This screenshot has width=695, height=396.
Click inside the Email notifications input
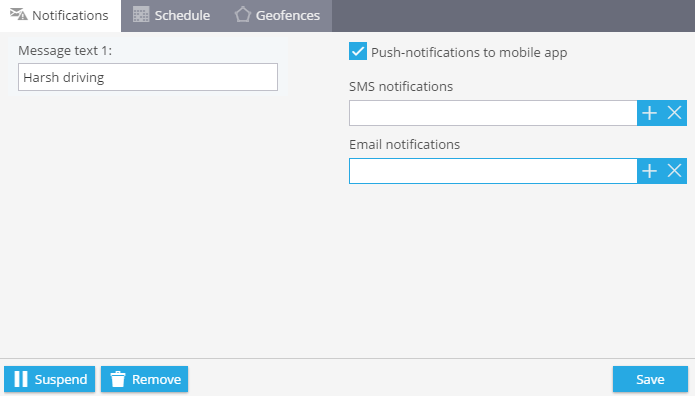(493, 171)
